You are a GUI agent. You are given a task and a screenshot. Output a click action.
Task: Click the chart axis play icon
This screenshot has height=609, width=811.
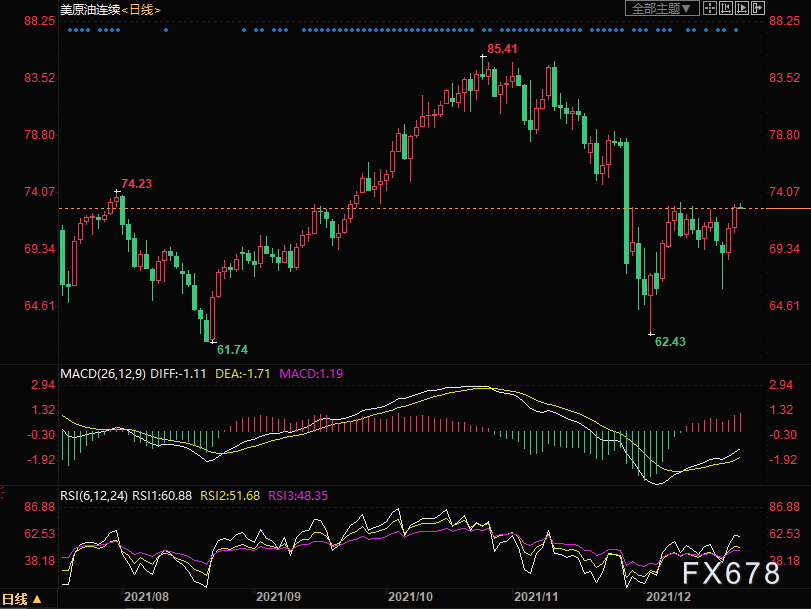[x=742, y=8]
